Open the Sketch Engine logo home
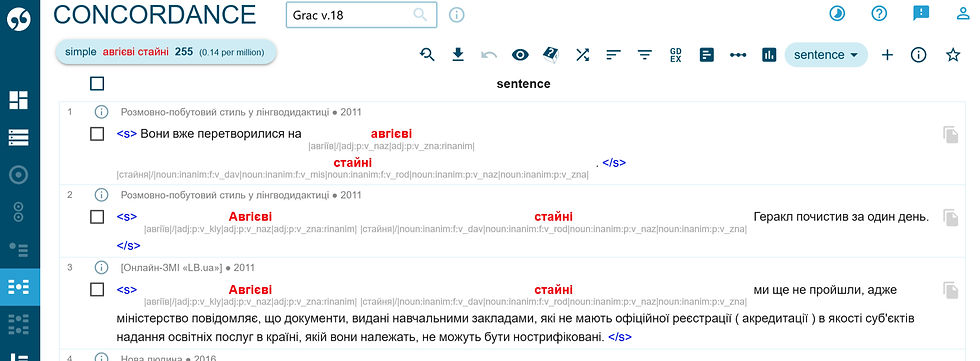 [x=19, y=19]
